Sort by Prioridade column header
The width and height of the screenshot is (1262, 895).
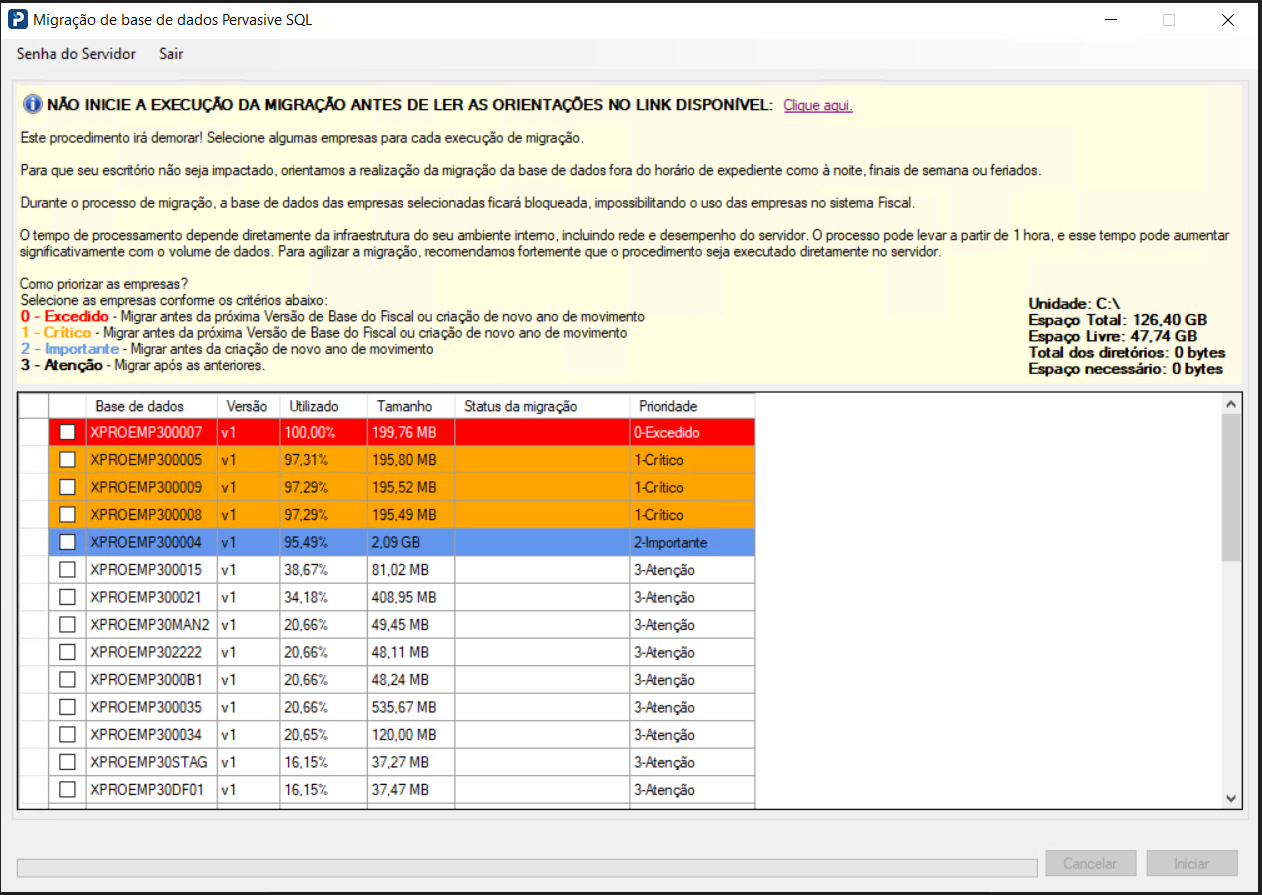(692, 406)
